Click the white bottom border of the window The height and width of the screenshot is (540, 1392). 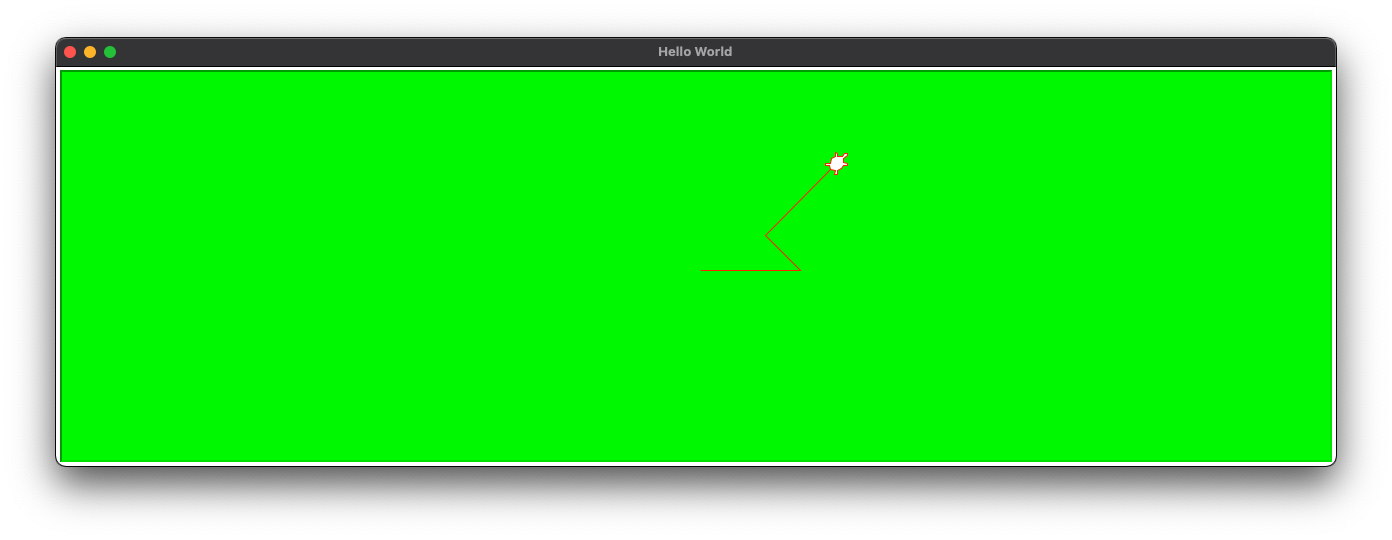pos(696,463)
